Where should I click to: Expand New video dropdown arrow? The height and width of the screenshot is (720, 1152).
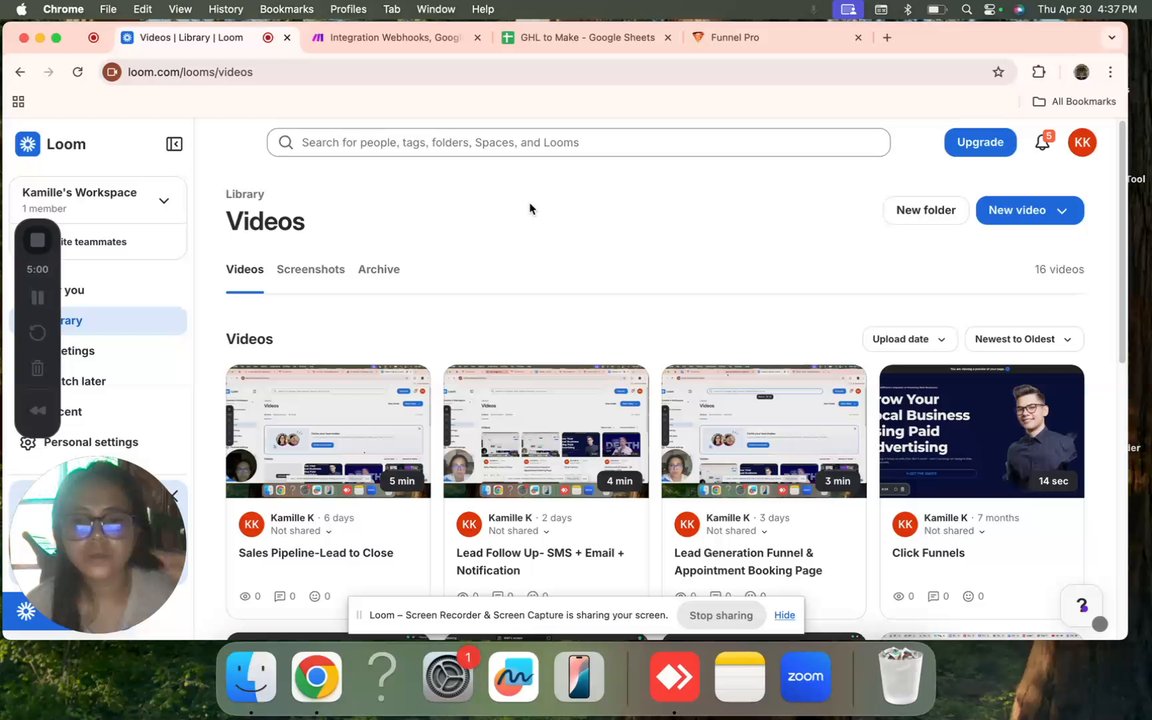click(1062, 211)
